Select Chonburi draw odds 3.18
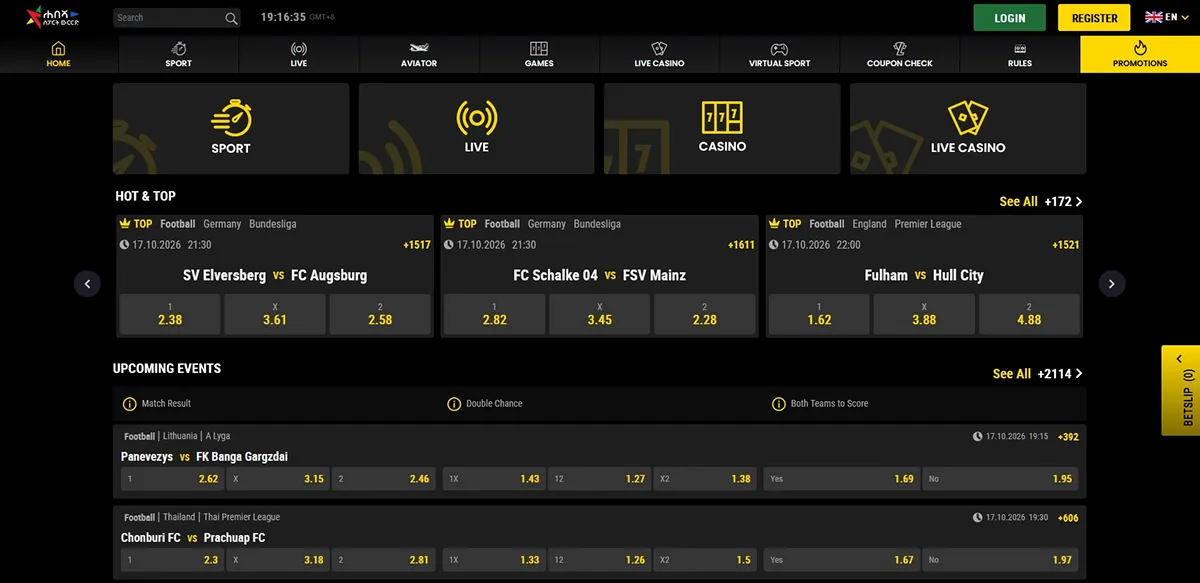The width and height of the screenshot is (1200, 583). [x=278, y=560]
